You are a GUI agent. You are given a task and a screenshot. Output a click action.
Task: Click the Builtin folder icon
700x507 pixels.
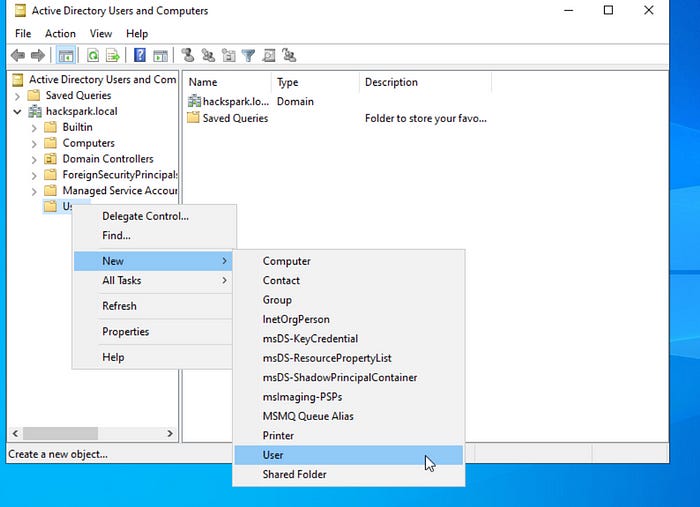click(50, 127)
